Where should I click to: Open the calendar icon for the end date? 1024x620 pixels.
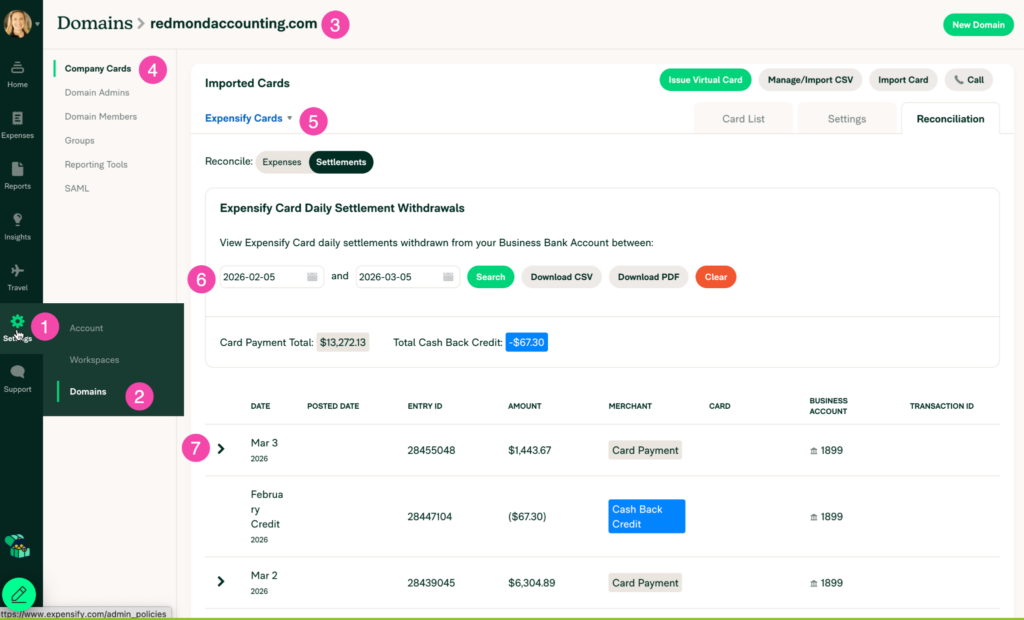pyautogui.click(x=448, y=277)
